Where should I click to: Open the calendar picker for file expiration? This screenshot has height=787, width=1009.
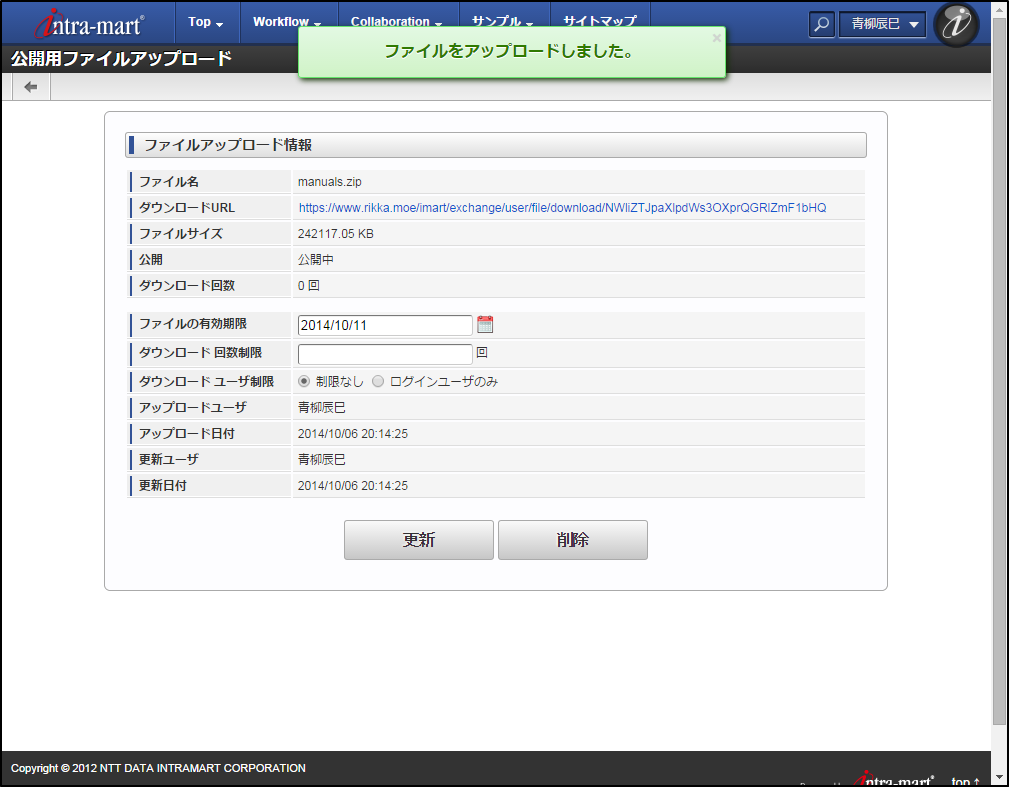pos(485,324)
